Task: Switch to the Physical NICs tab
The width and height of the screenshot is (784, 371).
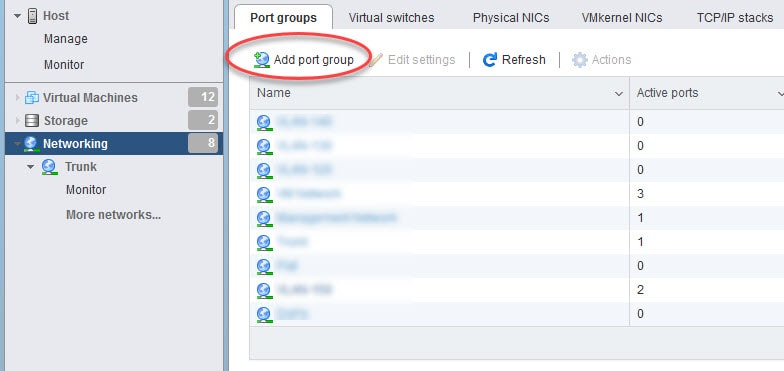Action: coord(511,18)
